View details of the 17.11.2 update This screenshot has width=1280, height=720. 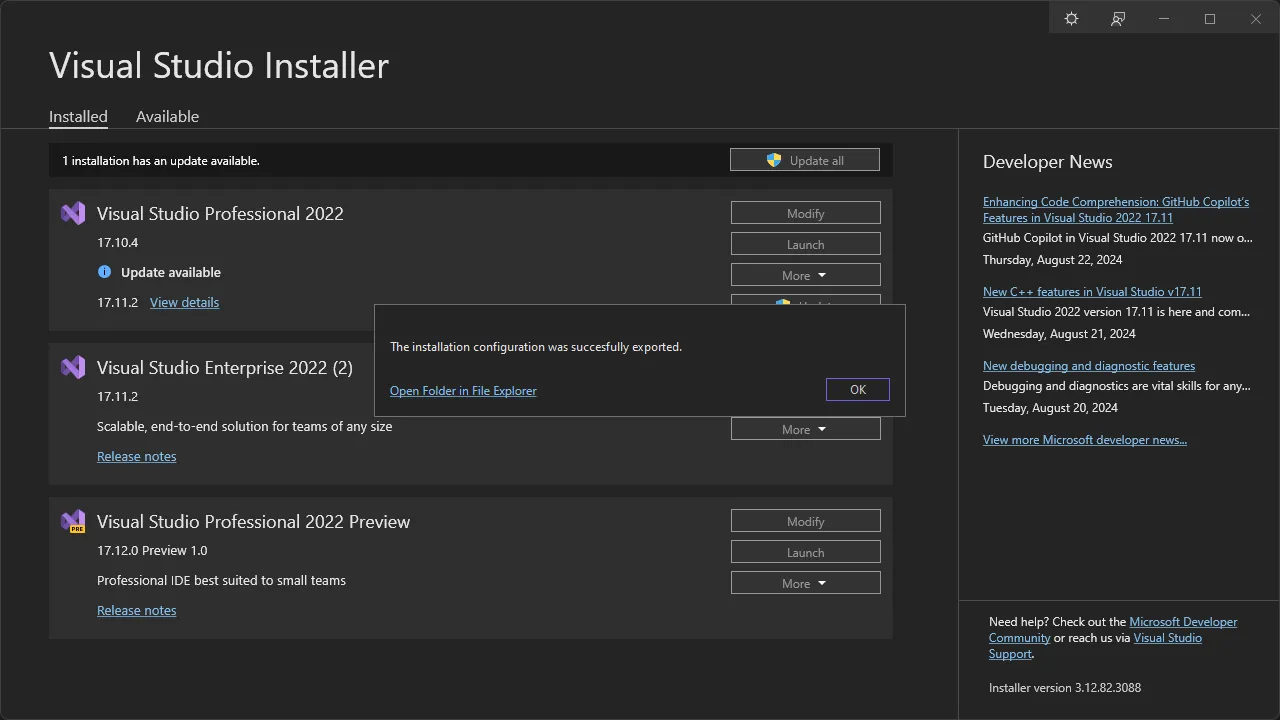point(184,302)
